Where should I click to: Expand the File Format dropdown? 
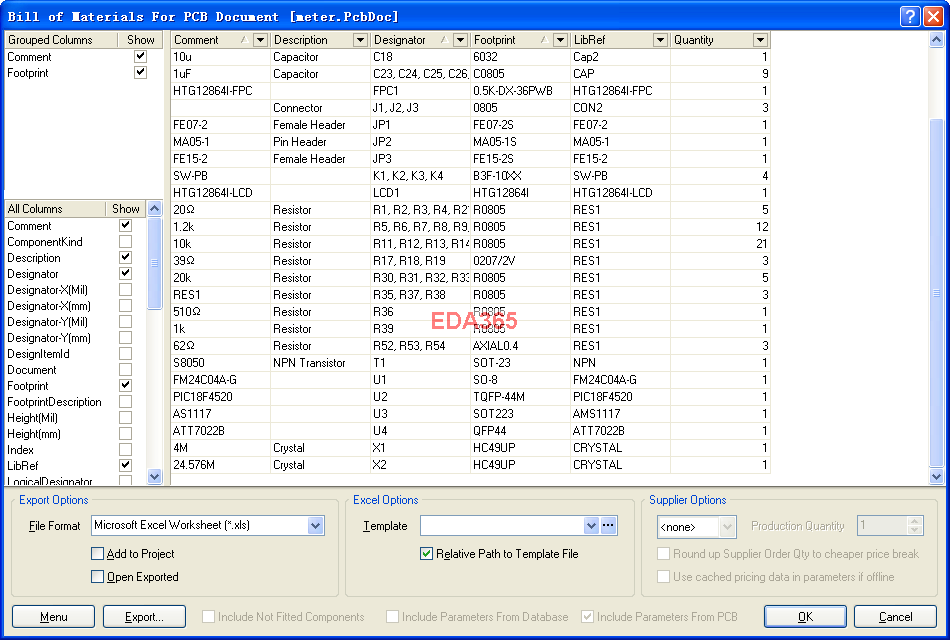(x=316, y=526)
